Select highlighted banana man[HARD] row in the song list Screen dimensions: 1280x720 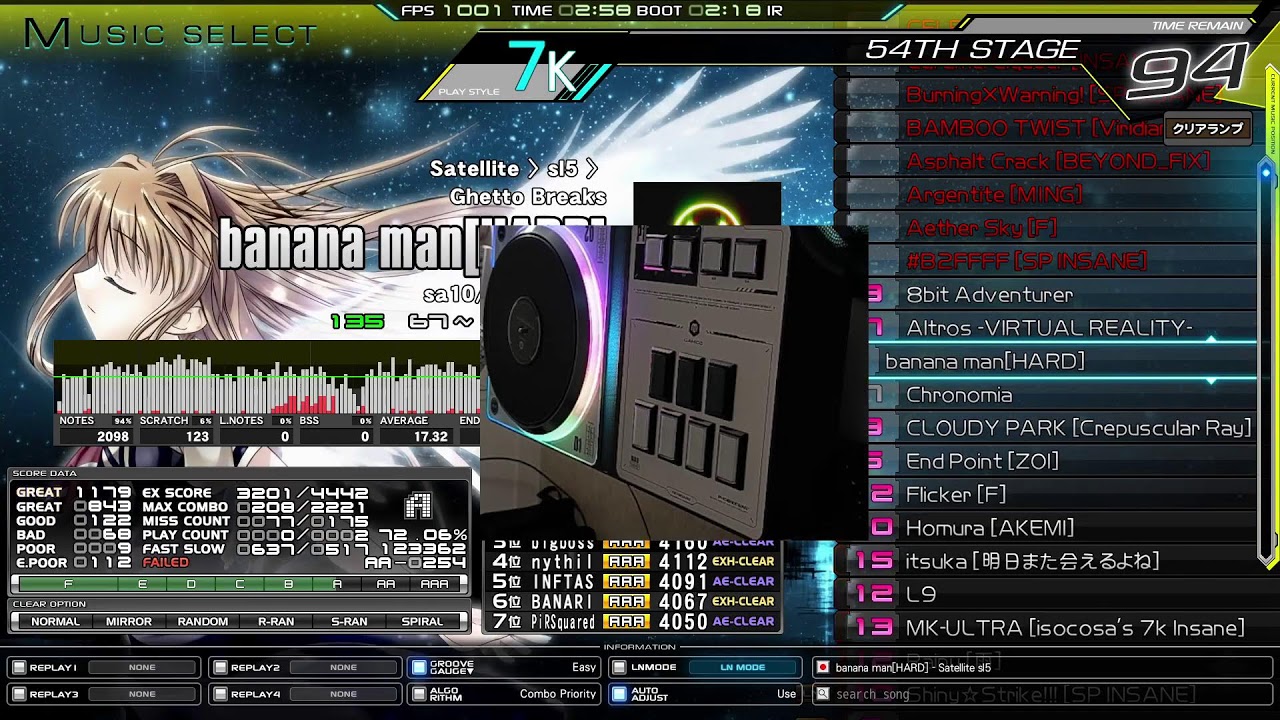[x=1060, y=361]
